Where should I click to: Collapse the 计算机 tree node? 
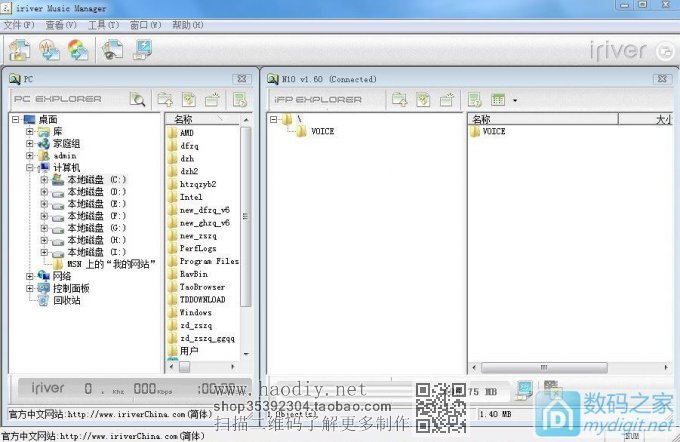click(30, 168)
